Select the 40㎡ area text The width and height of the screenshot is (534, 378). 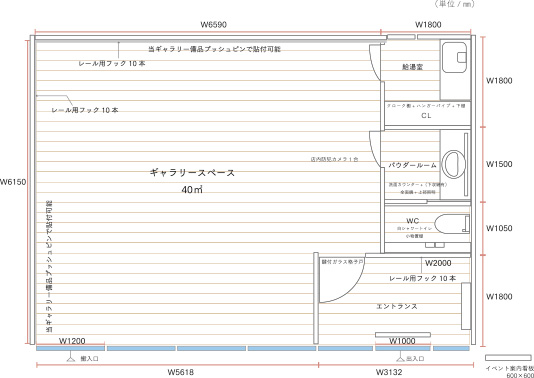[192, 190]
